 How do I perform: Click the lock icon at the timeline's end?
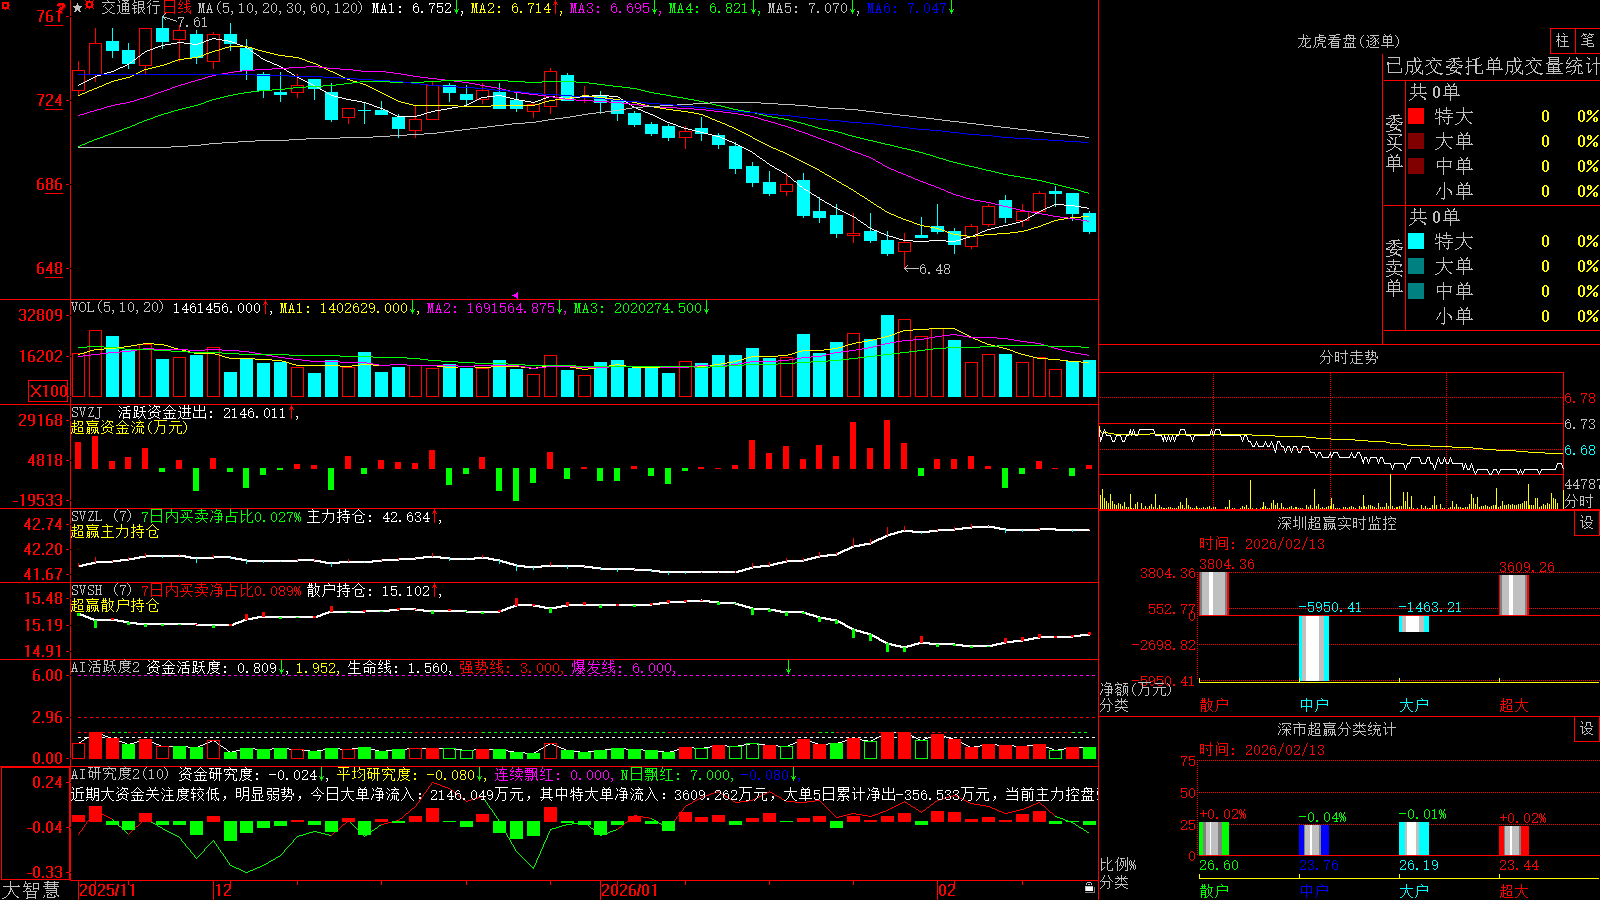[x=1090, y=888]
